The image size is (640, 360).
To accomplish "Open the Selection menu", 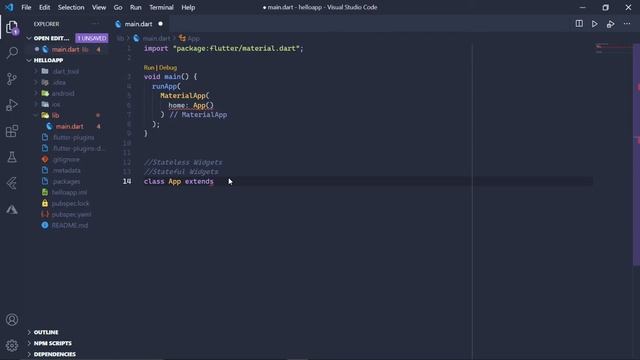I will pyautogui.click(x=71, y=7).
